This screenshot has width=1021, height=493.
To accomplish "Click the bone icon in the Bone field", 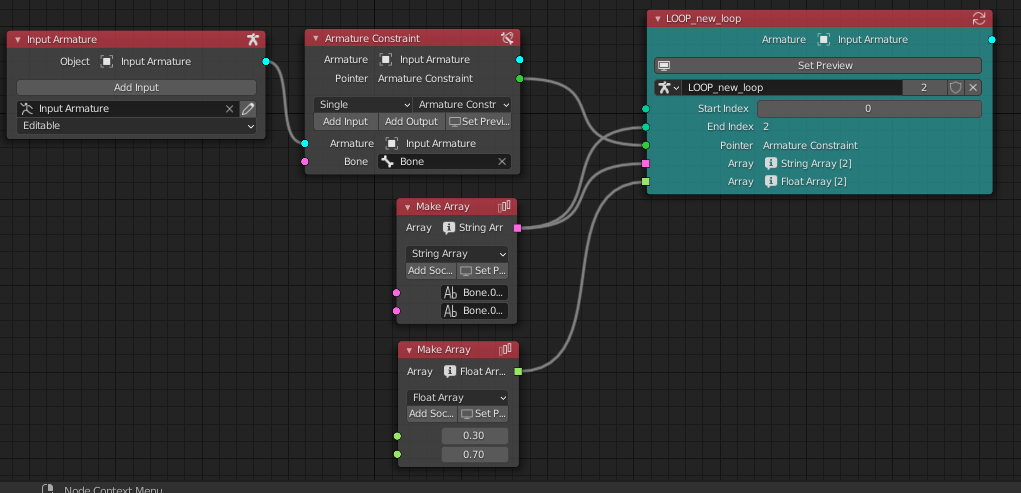I will [x=389, y=162].
